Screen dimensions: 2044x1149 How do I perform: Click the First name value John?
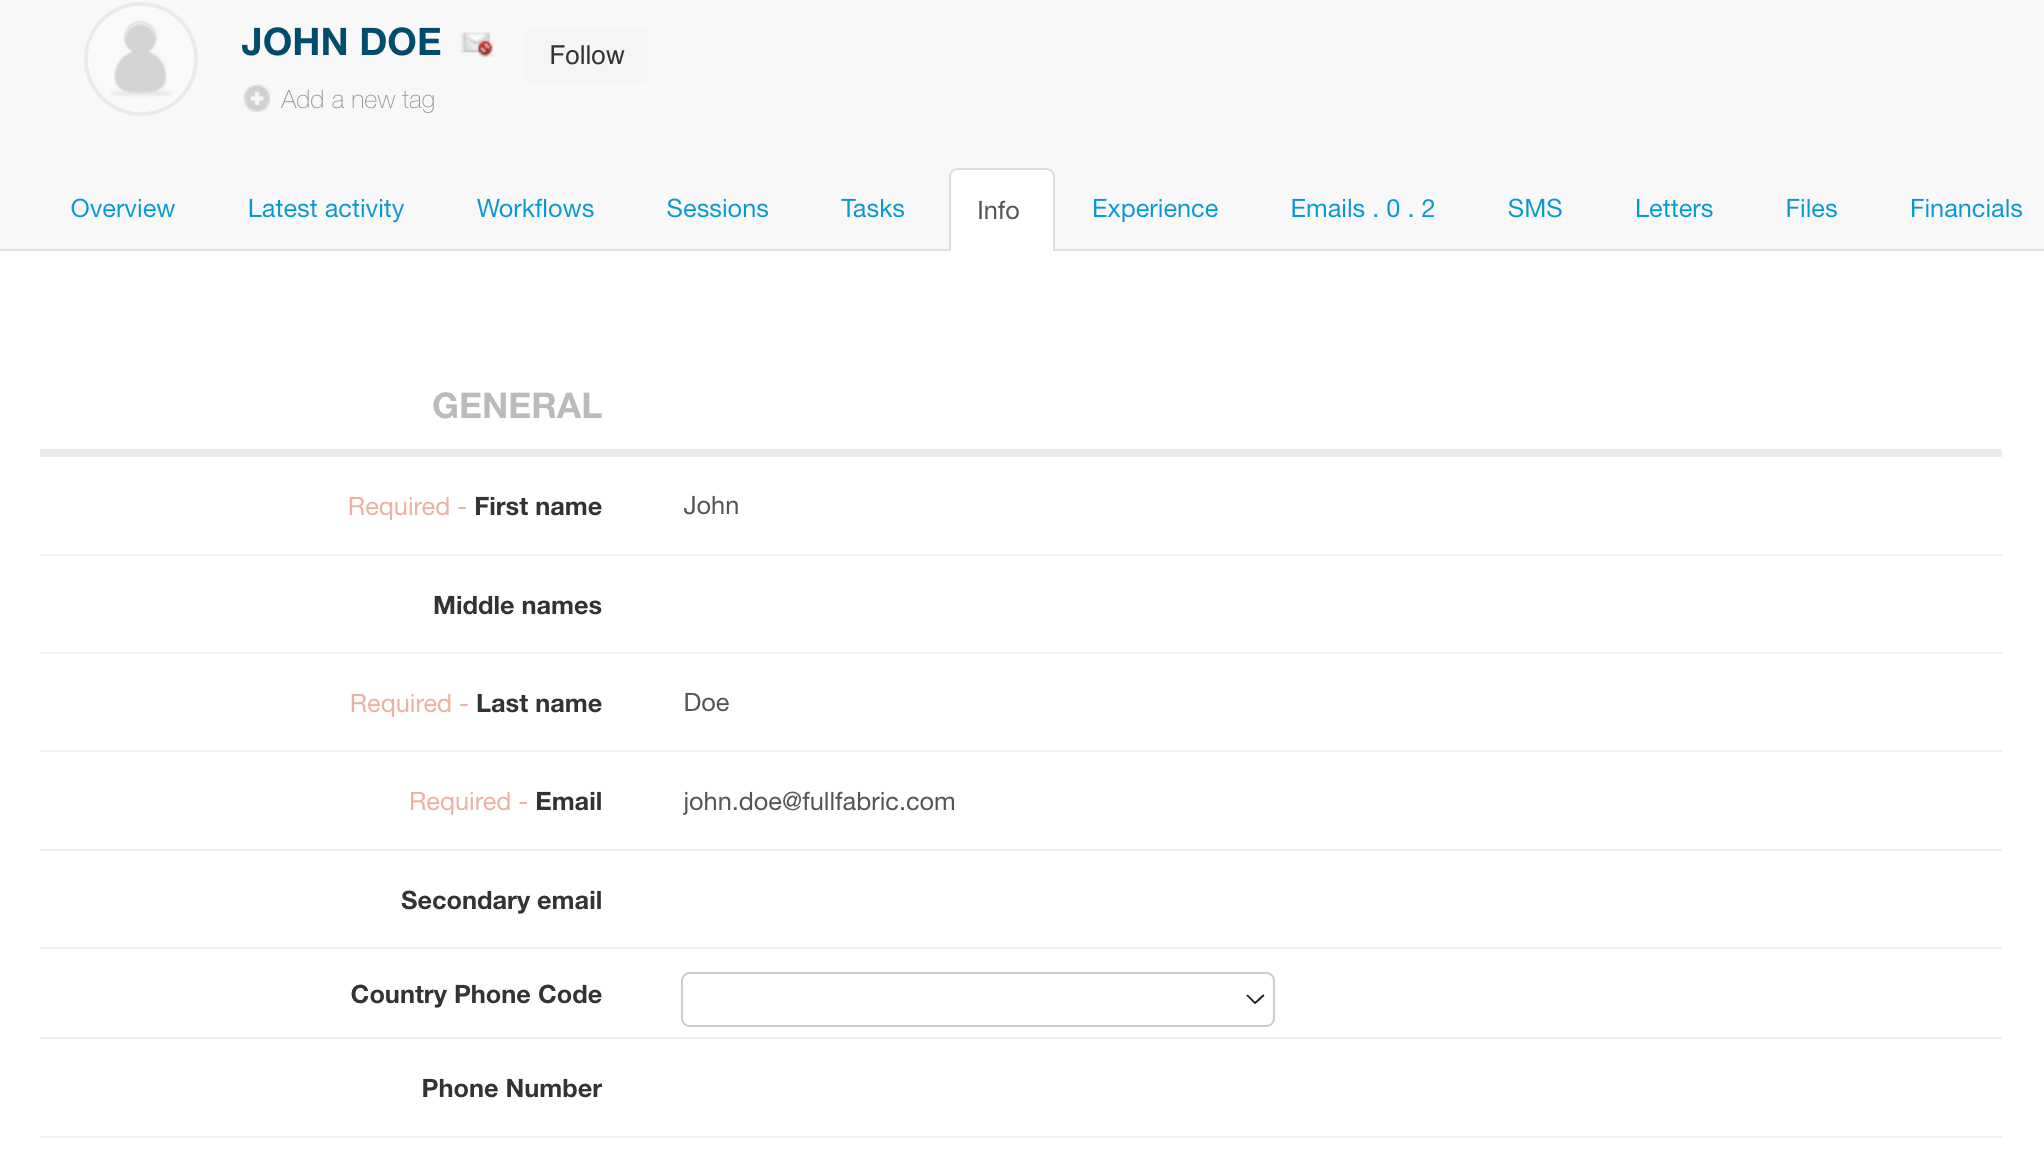tap(711, 506)
